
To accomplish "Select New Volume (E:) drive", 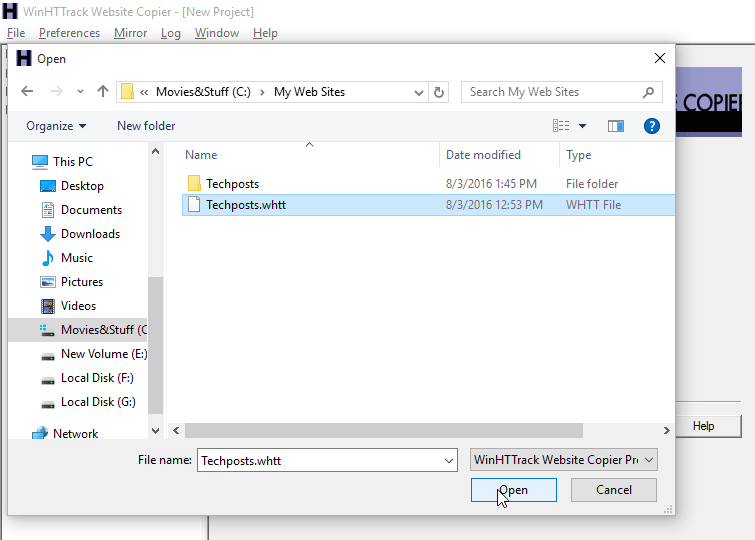I will click(x=104, y=354).
